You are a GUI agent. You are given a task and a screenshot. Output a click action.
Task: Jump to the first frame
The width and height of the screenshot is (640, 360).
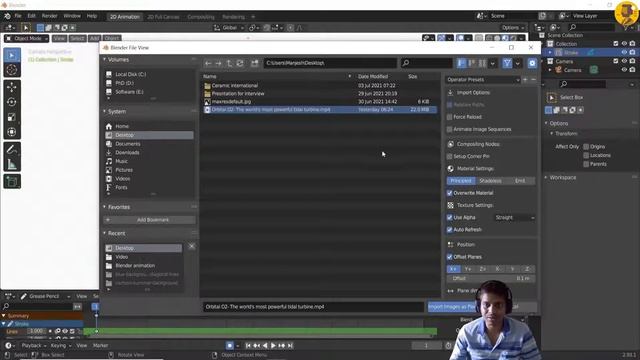pyautogui.click(x=248, y=346)
